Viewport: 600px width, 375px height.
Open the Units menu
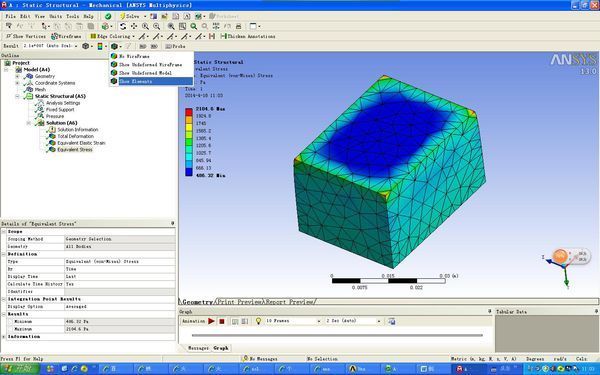55,16
